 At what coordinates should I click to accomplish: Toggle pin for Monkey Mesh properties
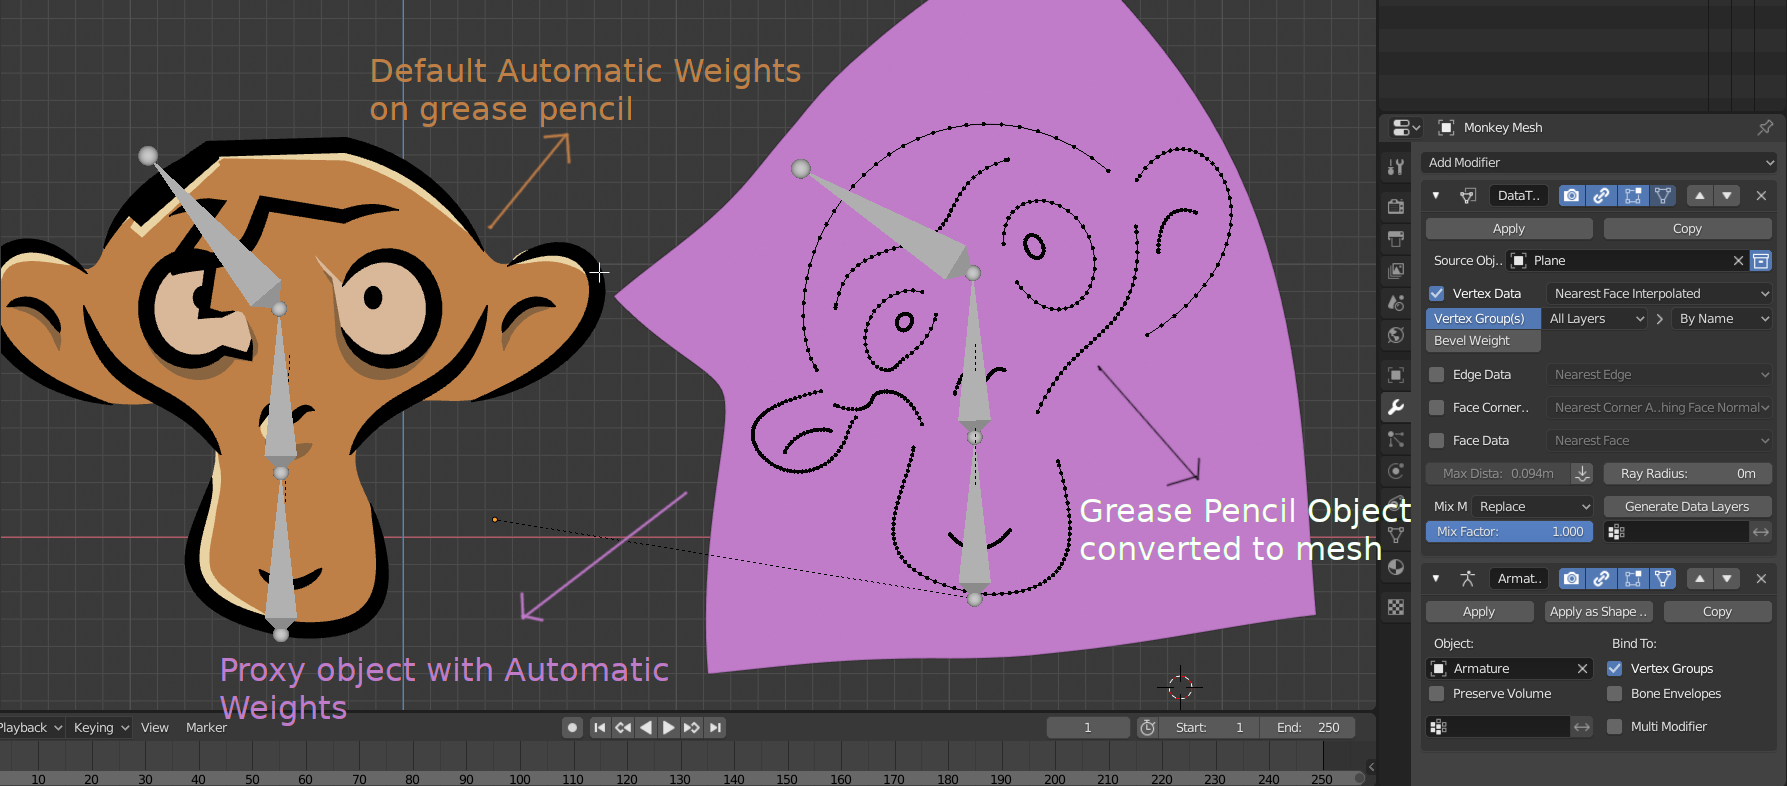click(x=1765, y=127)
